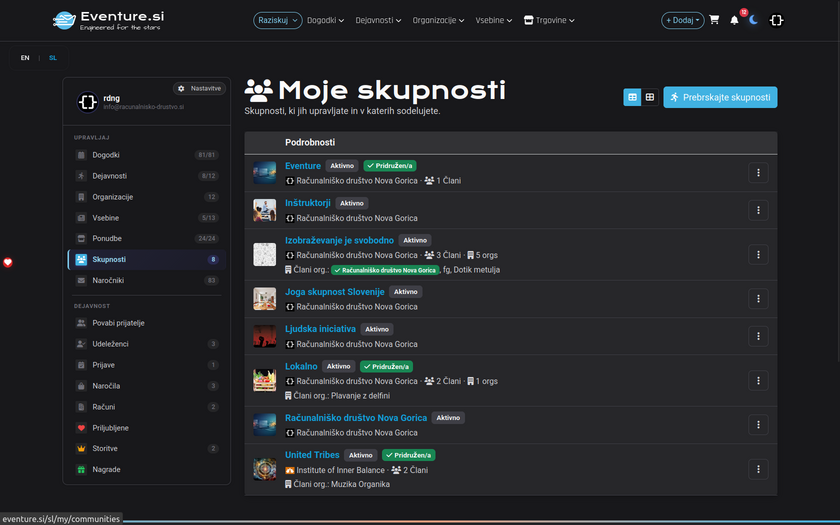The width and height of the screenshot is (840, 525).
Task: Switch to list view layout
Action: point(632,97)
